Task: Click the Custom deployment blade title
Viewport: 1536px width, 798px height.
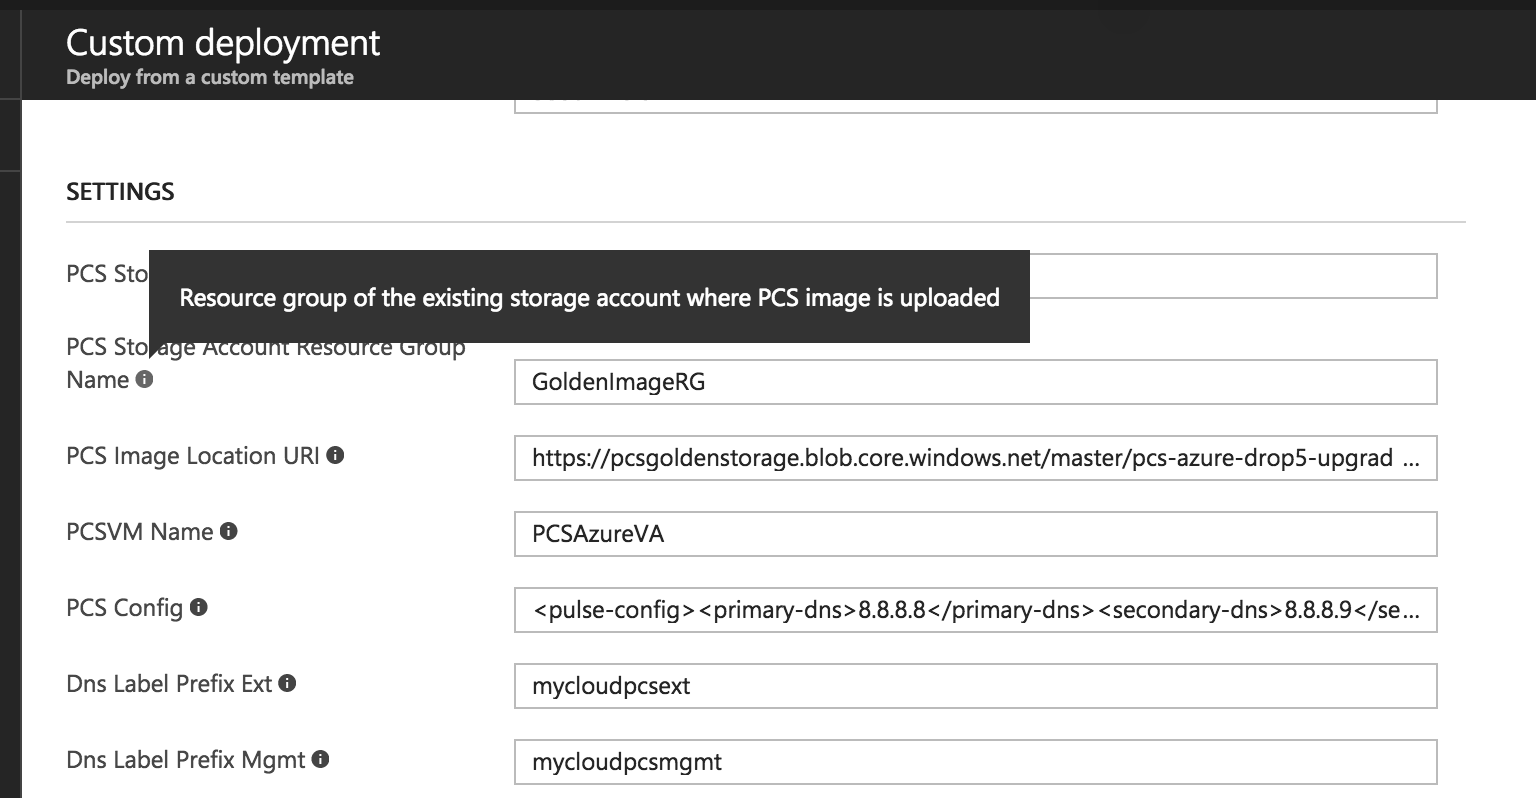Action: pyautogui.click(x=223, y=43)
